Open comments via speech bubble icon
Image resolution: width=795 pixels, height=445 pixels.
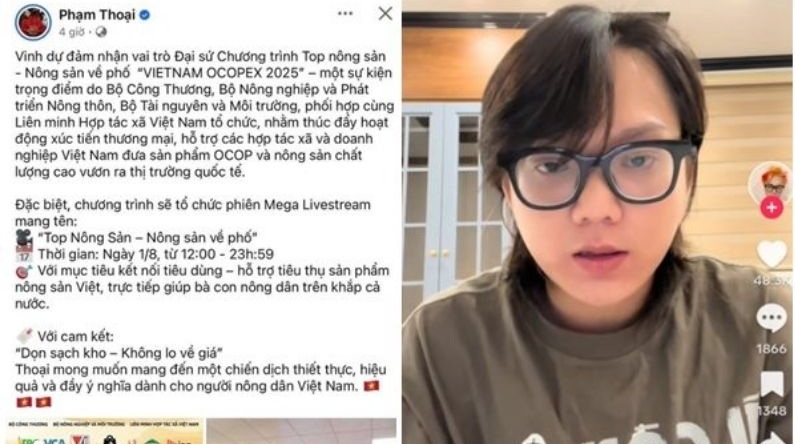tap(772, 318)
